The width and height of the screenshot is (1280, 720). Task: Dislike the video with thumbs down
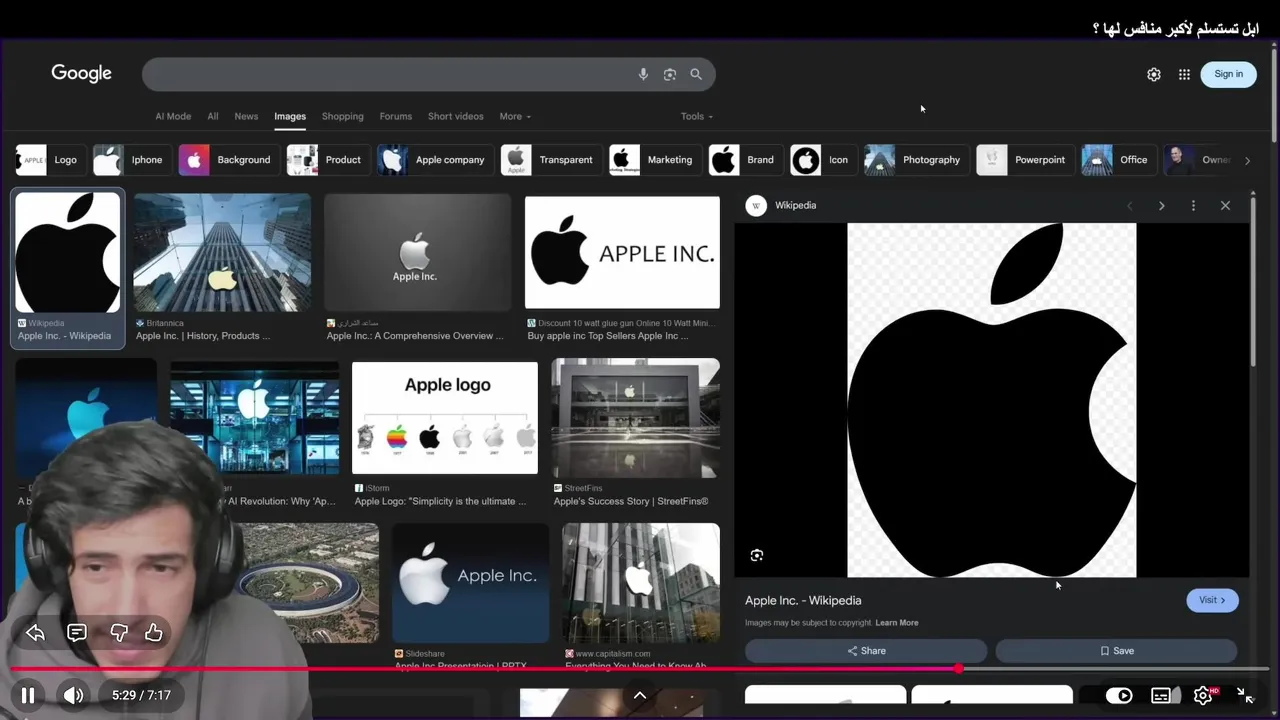(x=118, y=633)
